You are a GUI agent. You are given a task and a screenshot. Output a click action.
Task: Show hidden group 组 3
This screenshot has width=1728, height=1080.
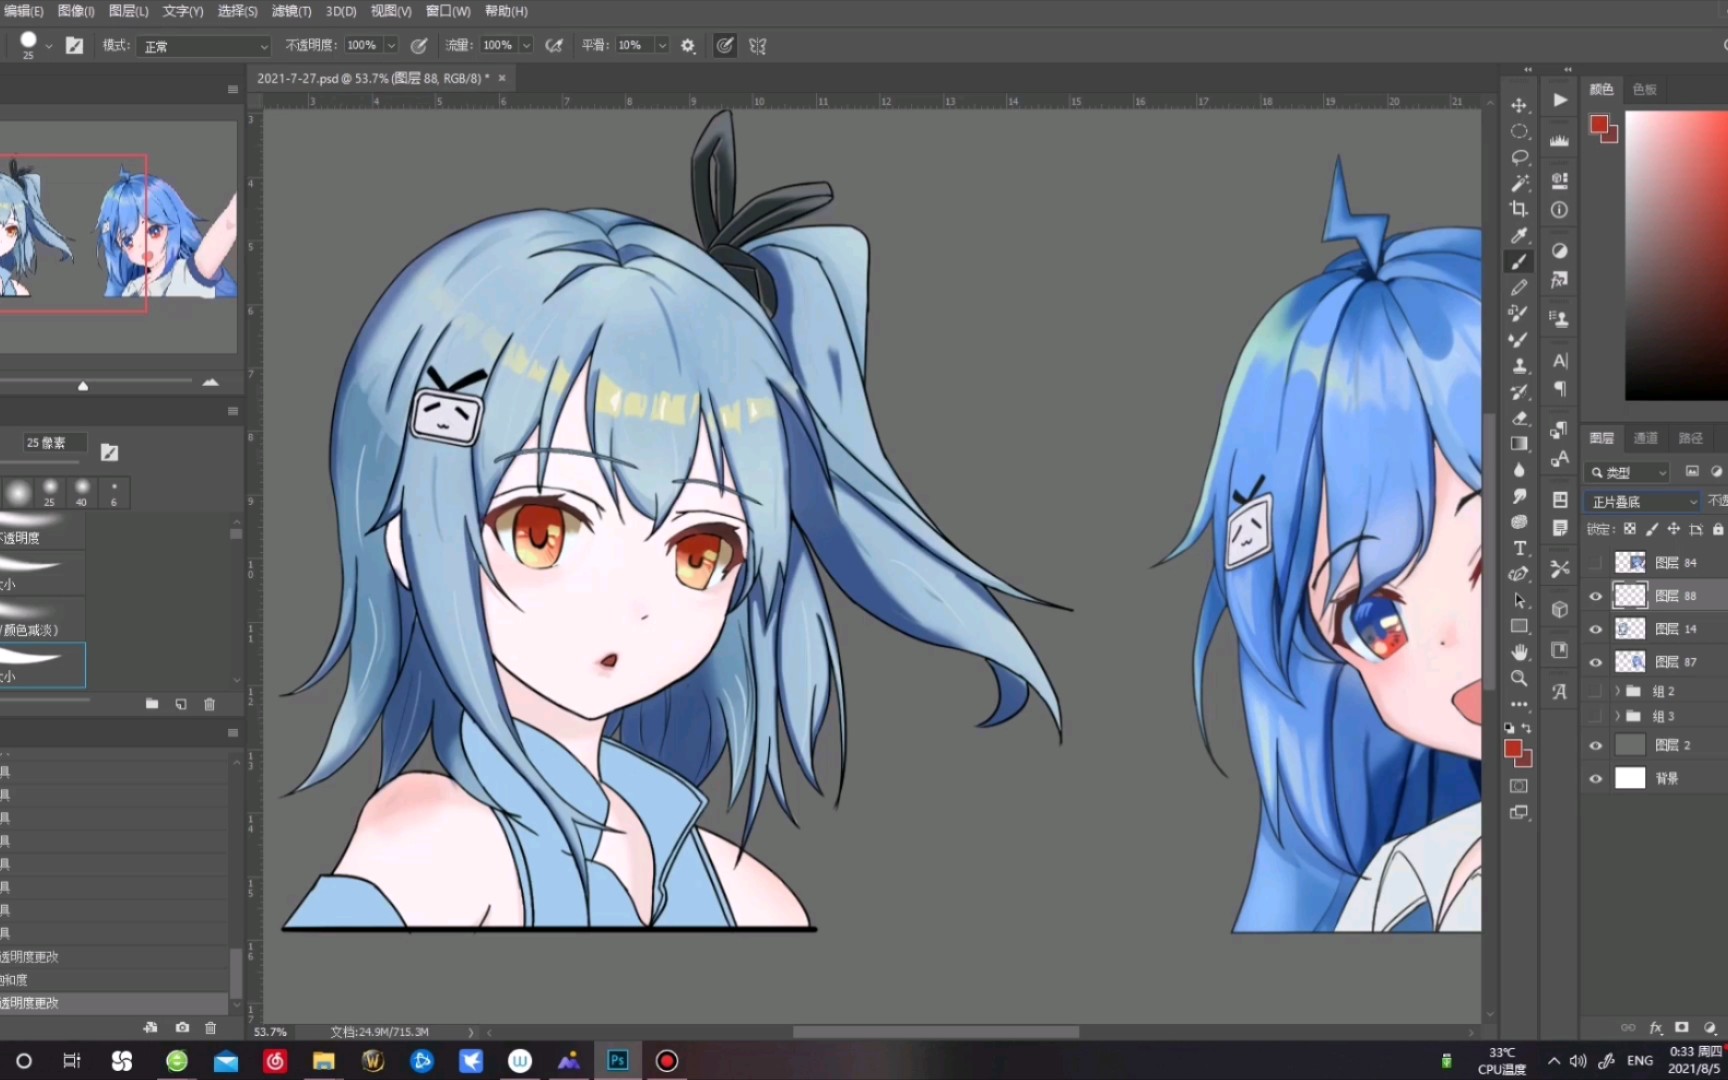[1595, 716]
